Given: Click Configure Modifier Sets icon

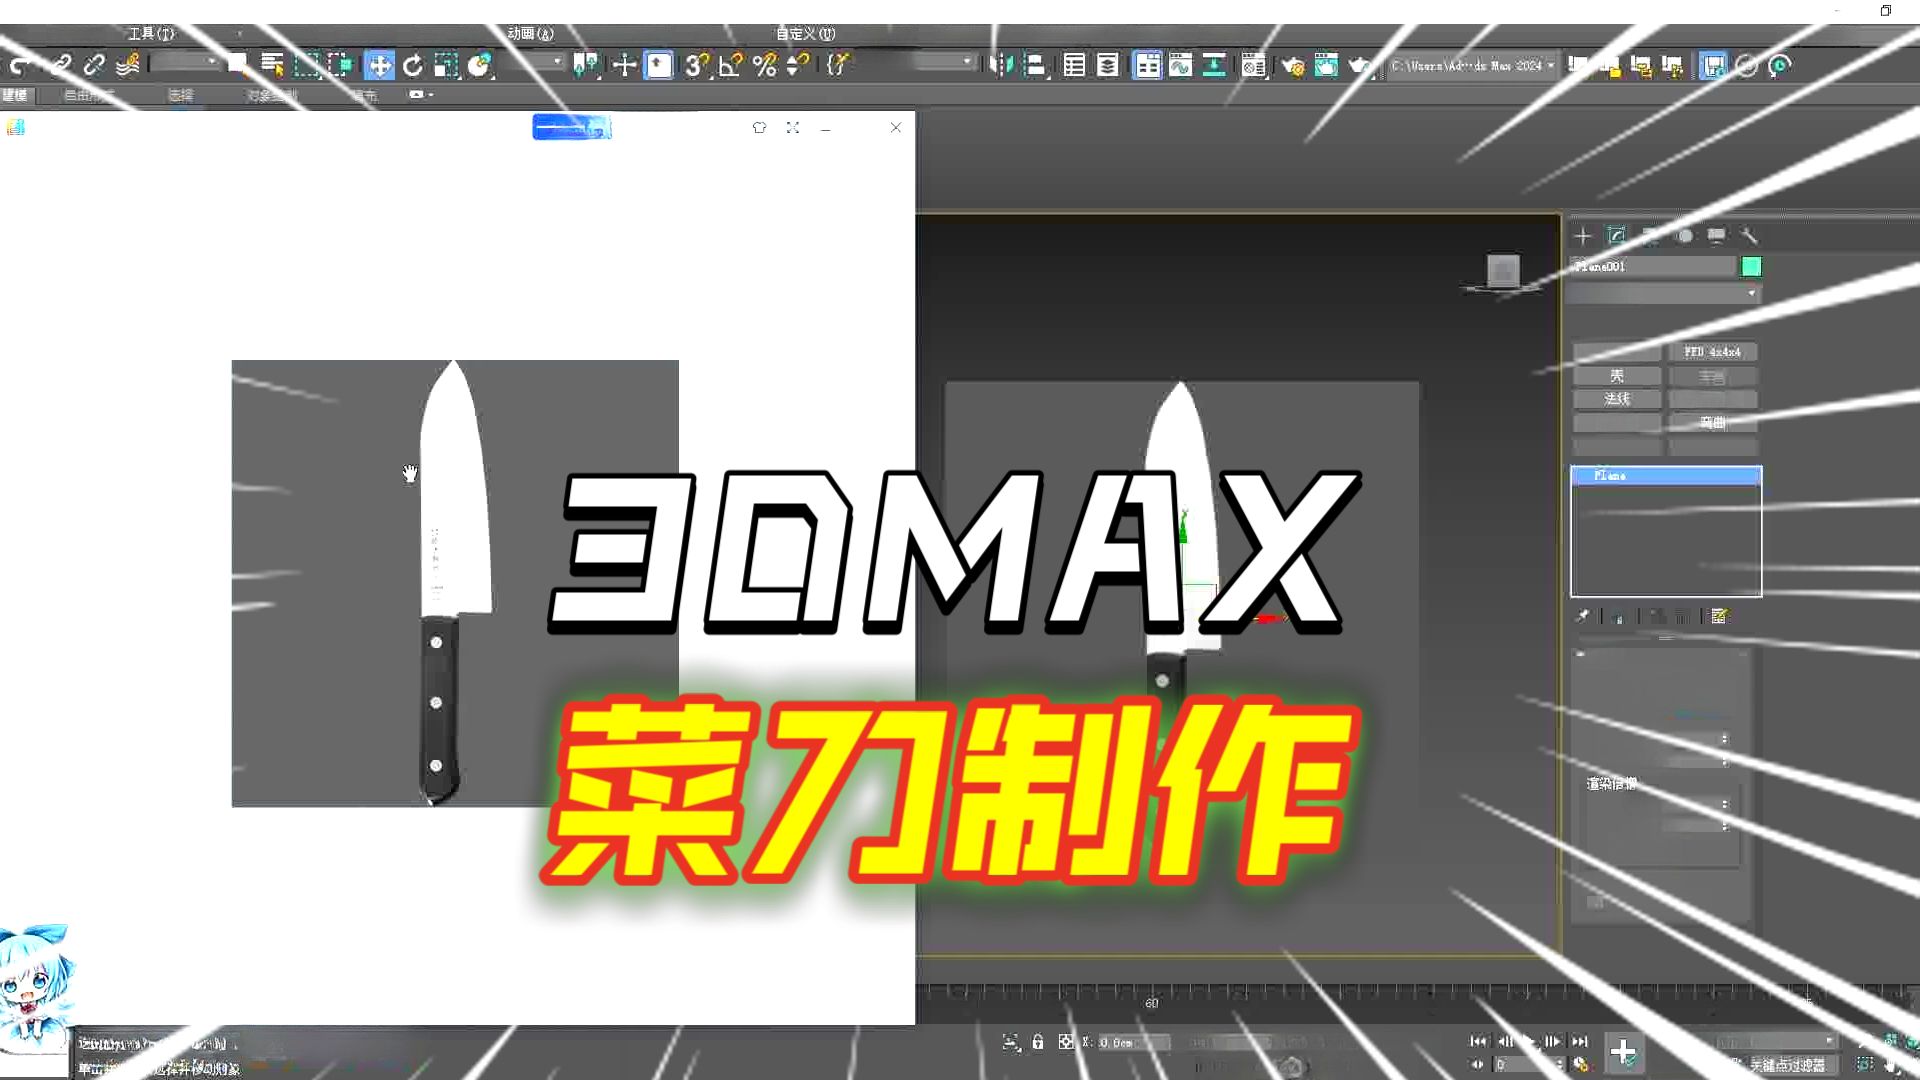Looking at the screenshot, I should click(1719, 616).
